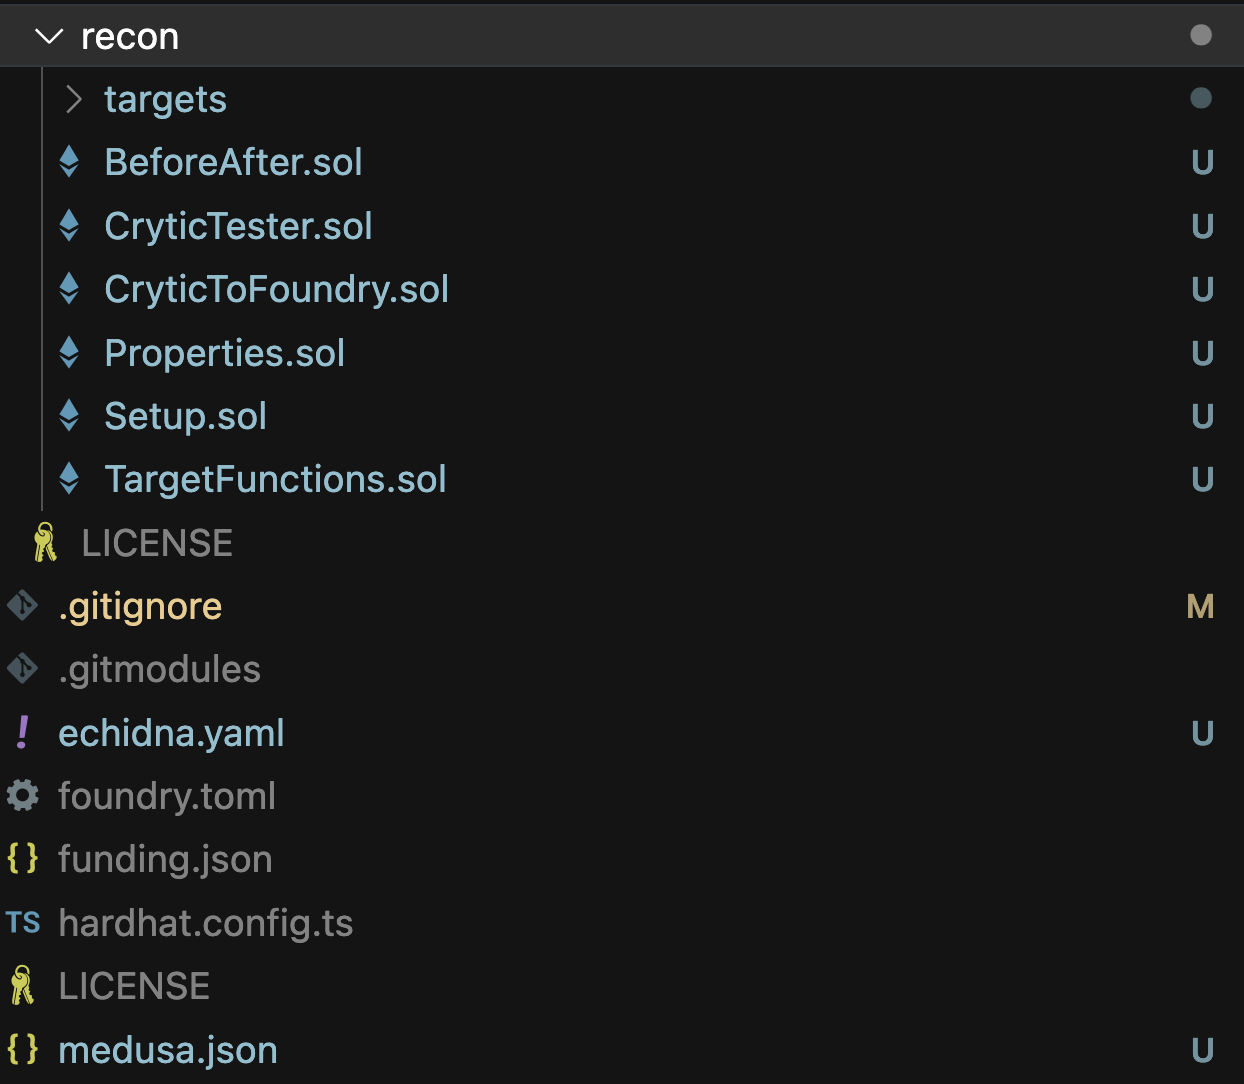This screenshot has width=1244, height=1084.
Task: Click the TS icon for hardhat.config.ts
Action: (x=22, y=922)
